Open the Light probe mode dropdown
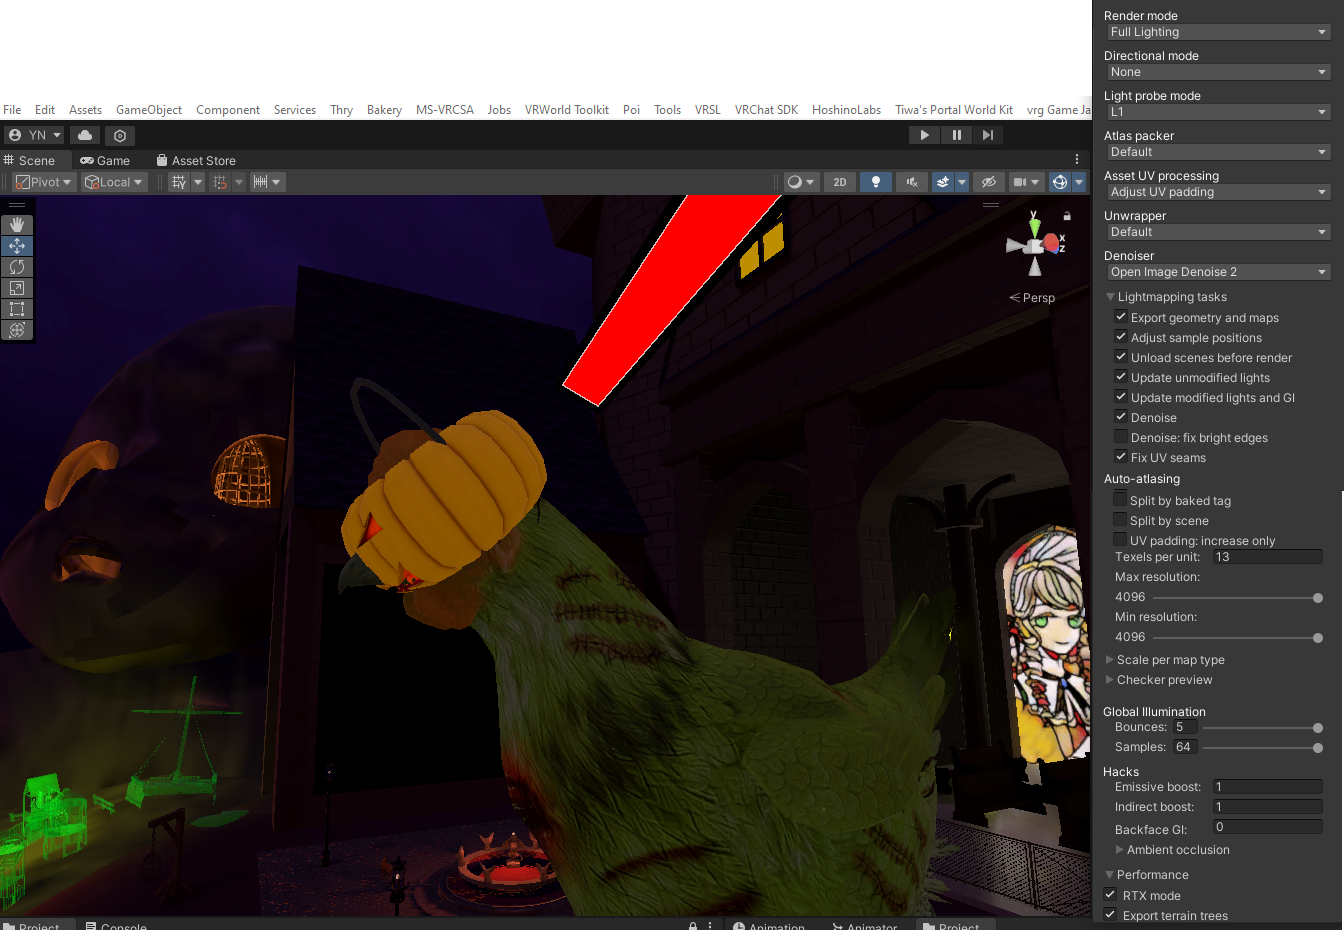This screenshot has height=930, width=1344. pos(1219,112)
